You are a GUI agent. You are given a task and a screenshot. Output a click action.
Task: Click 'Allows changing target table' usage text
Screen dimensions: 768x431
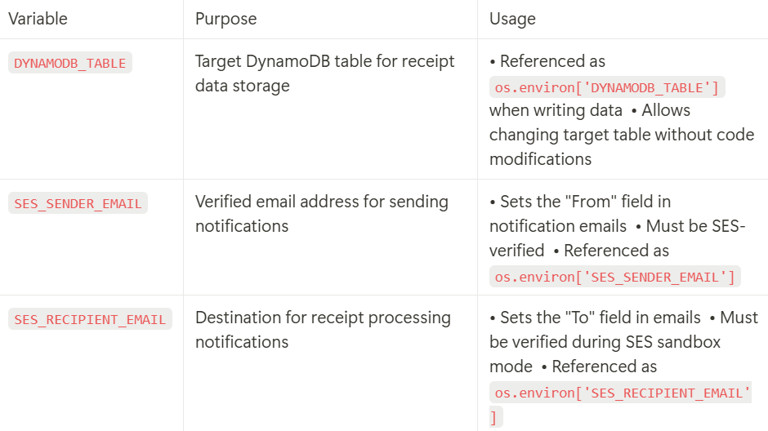(620, 135)
